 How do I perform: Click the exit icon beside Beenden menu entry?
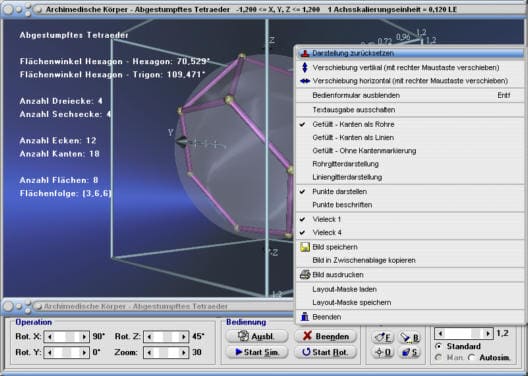(x=305, y=317)
